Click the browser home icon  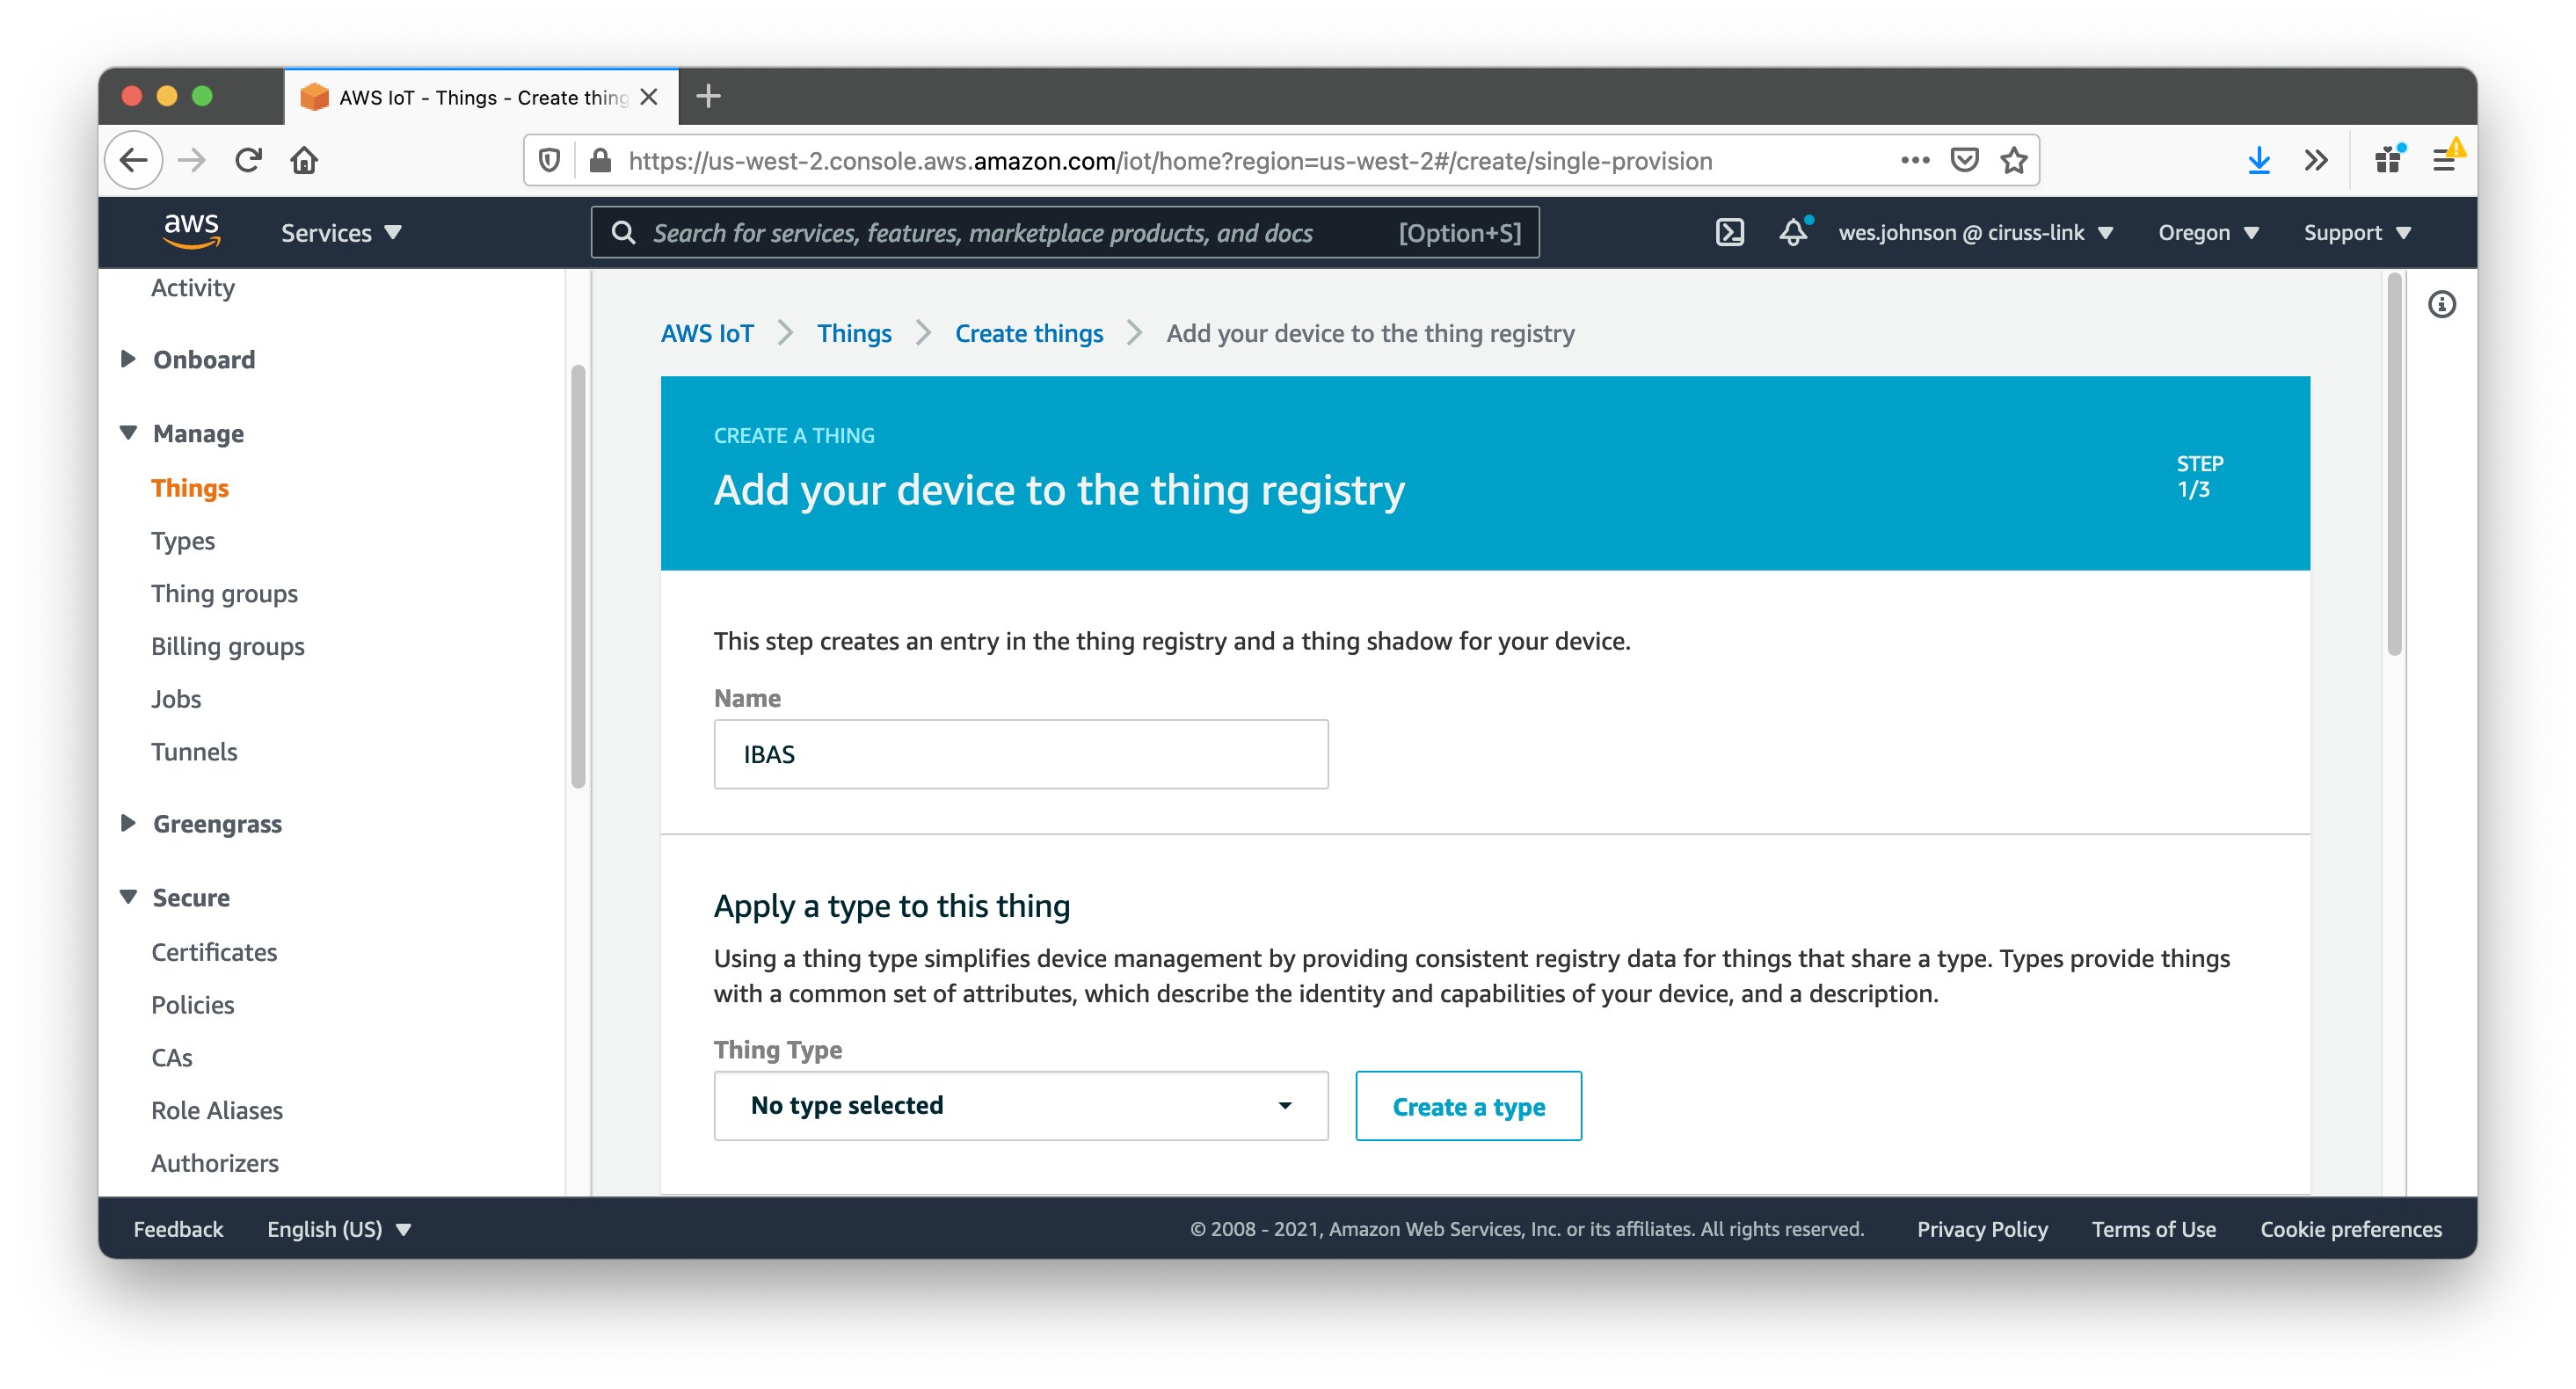[304, 160]
